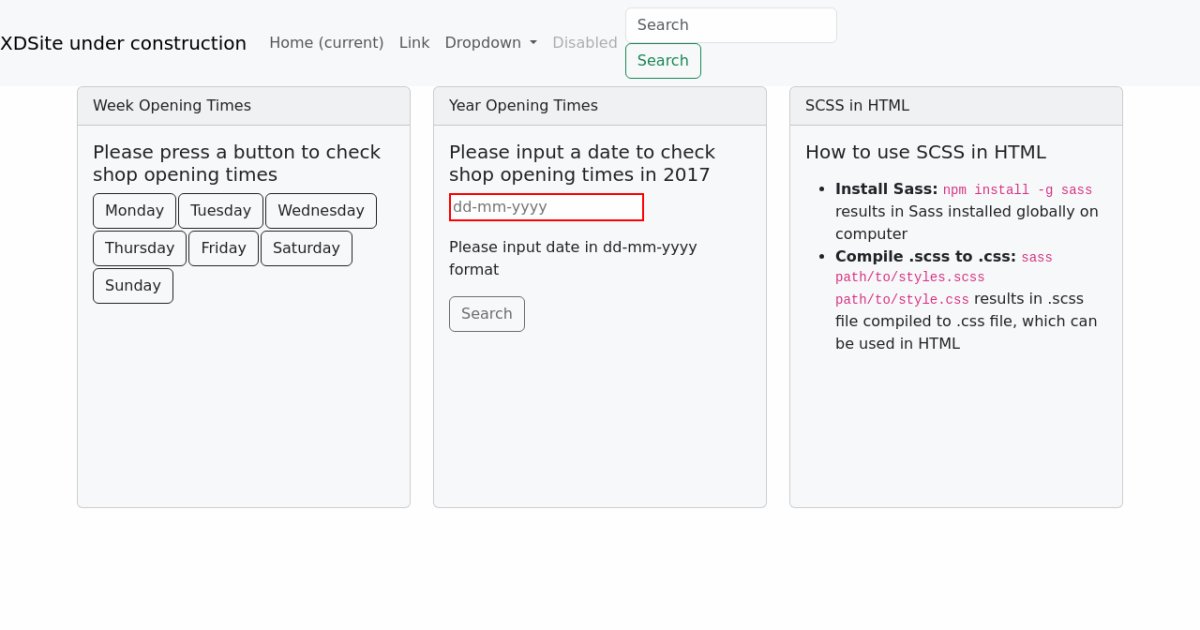This screenshot has height=630, width=1200.
Task: Expand the Dropdown menu in navbar
Action: coord(490,43)
